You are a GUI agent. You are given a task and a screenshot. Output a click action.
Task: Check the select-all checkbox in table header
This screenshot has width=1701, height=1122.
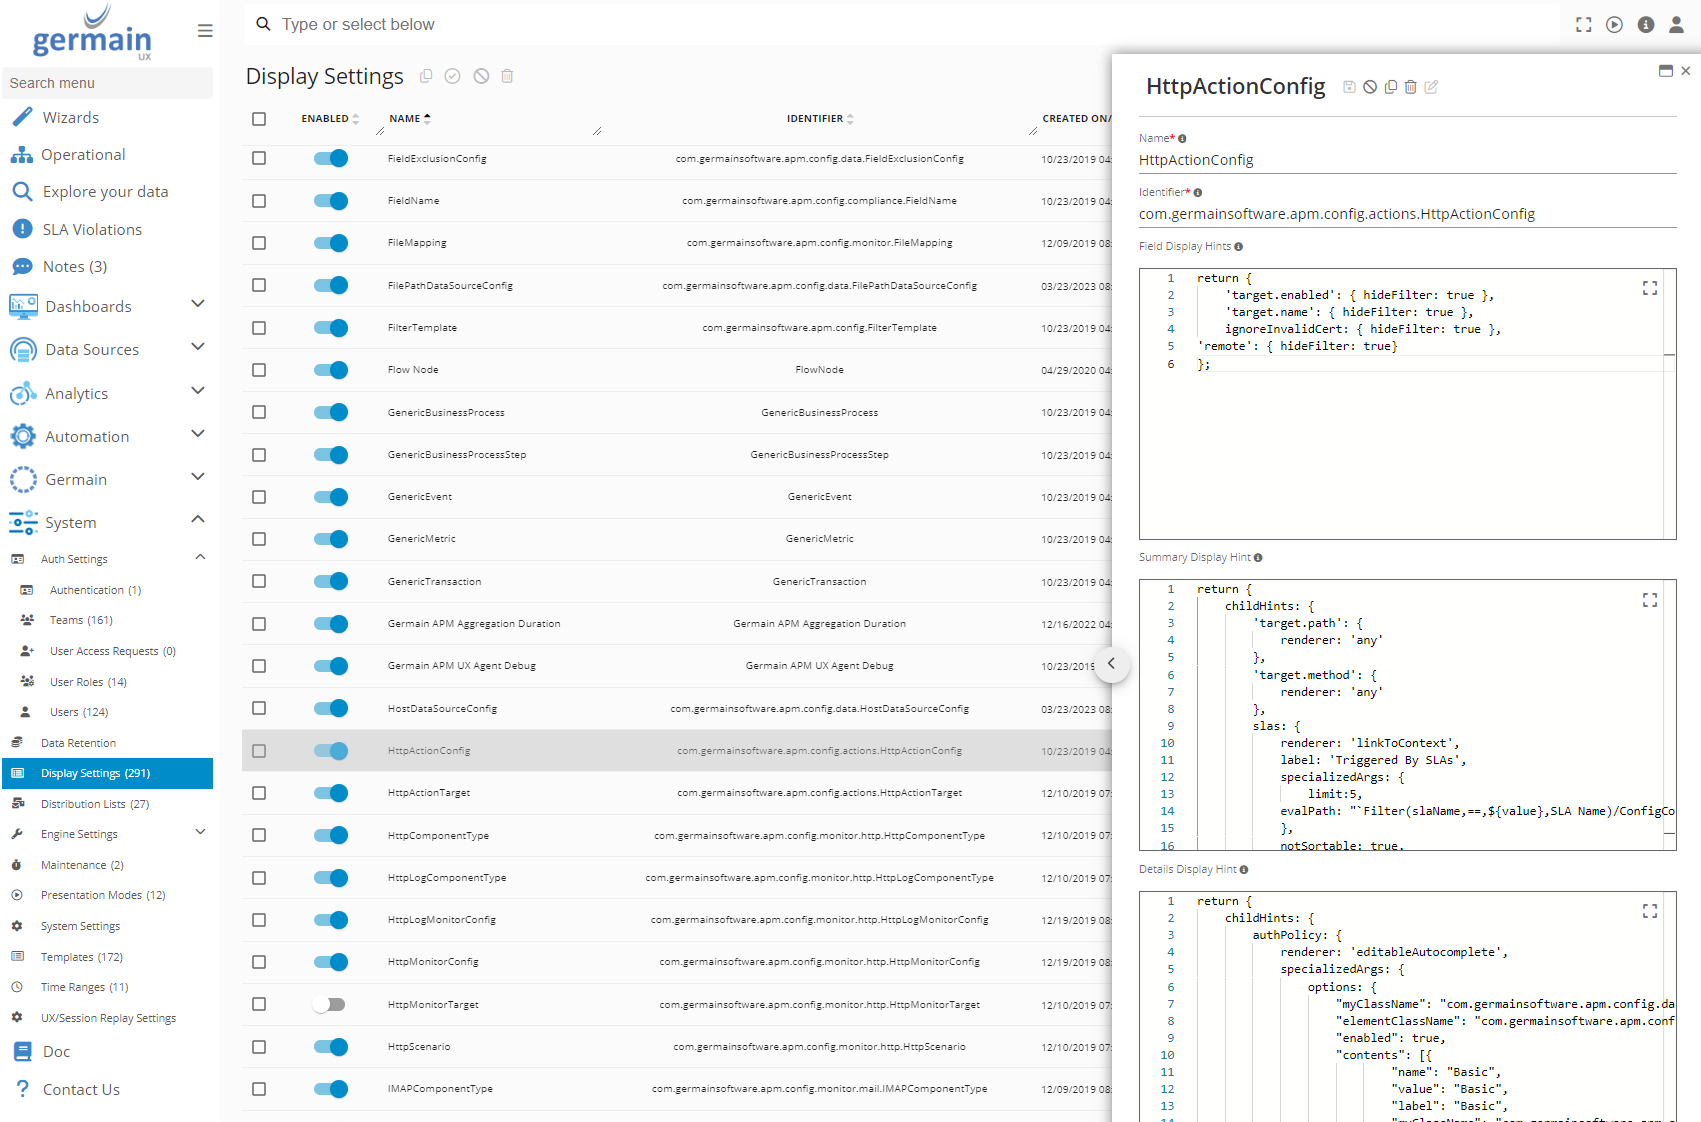(259, 119)
